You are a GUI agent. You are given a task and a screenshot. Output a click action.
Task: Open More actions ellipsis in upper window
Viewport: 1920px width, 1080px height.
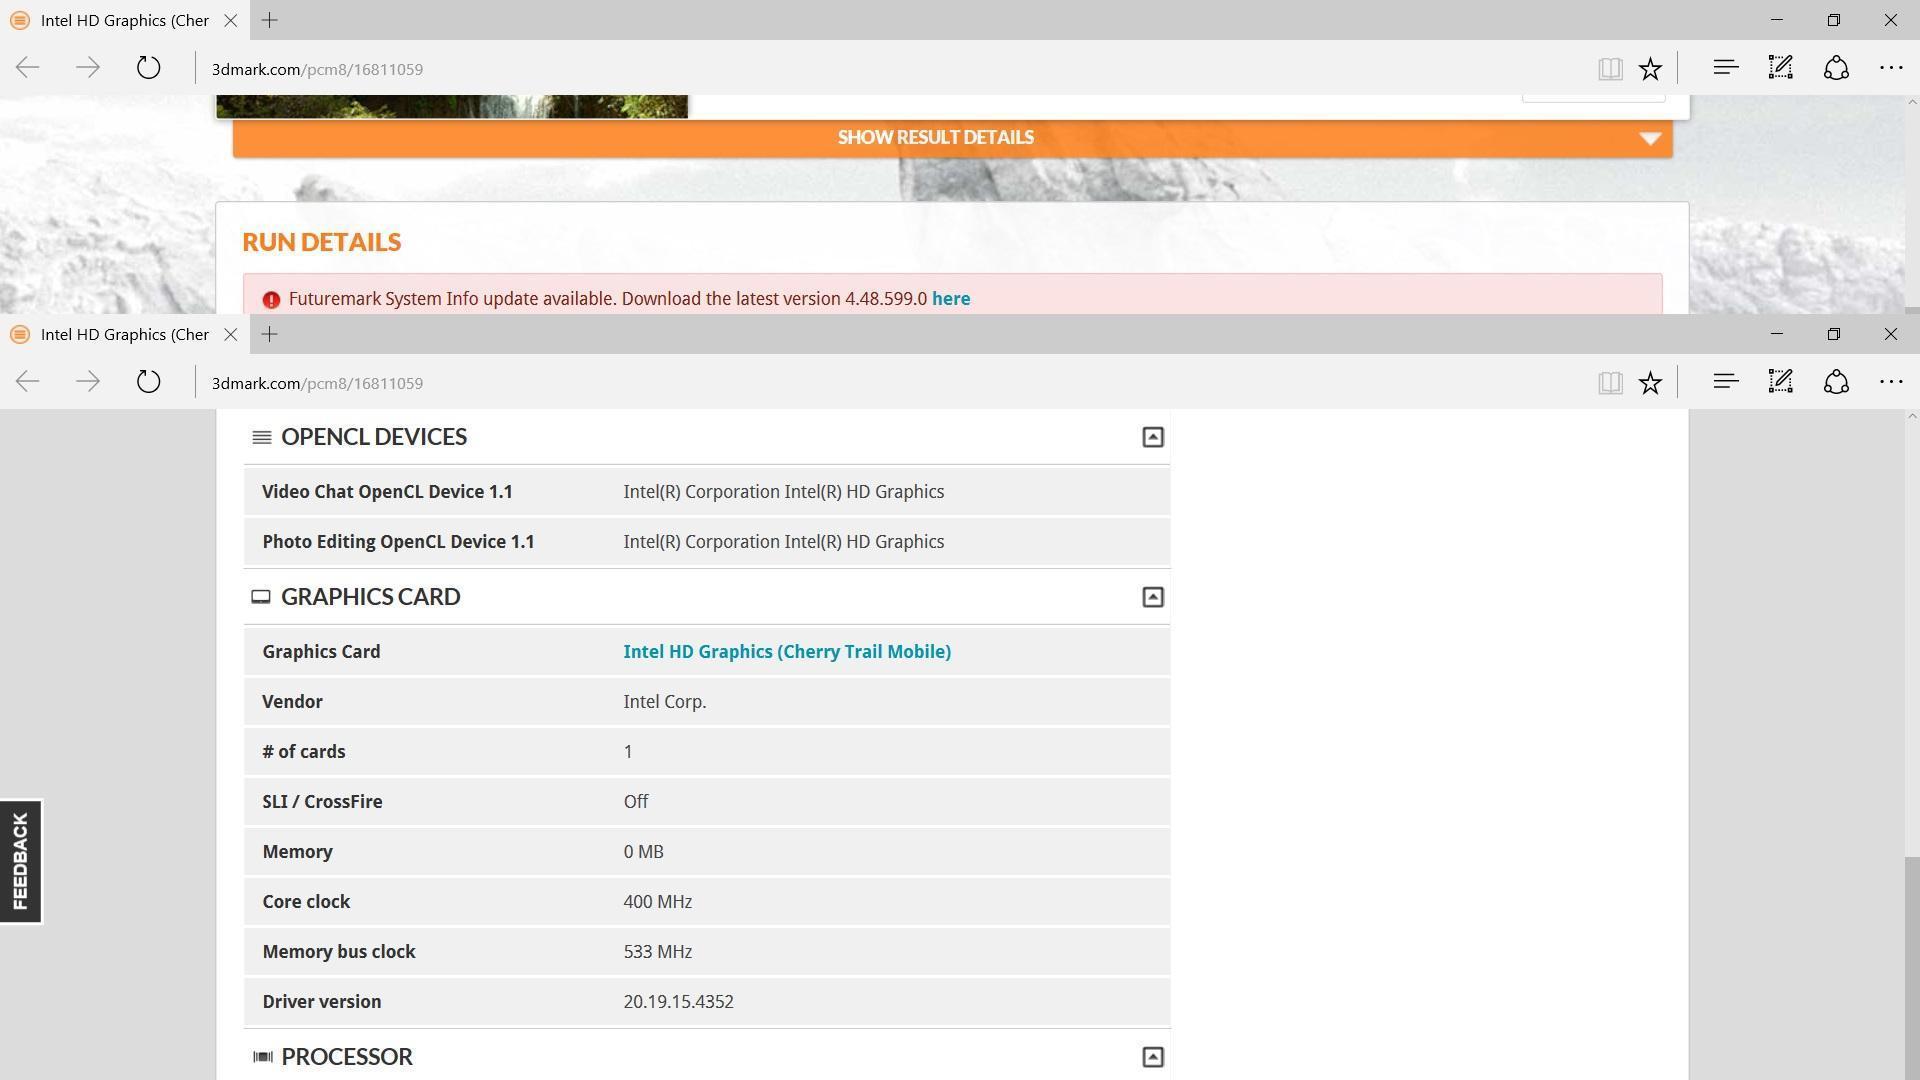coord(1890,68)
